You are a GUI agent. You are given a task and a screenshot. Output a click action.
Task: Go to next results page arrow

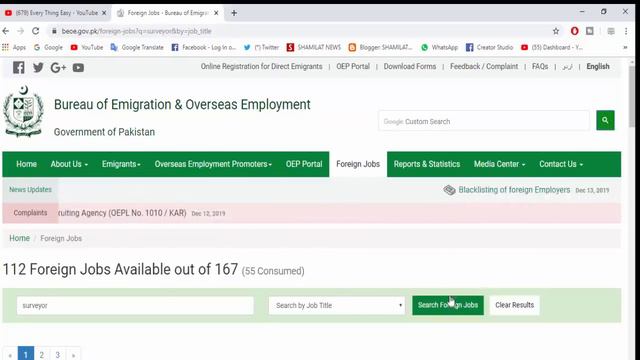click(73, 355)
